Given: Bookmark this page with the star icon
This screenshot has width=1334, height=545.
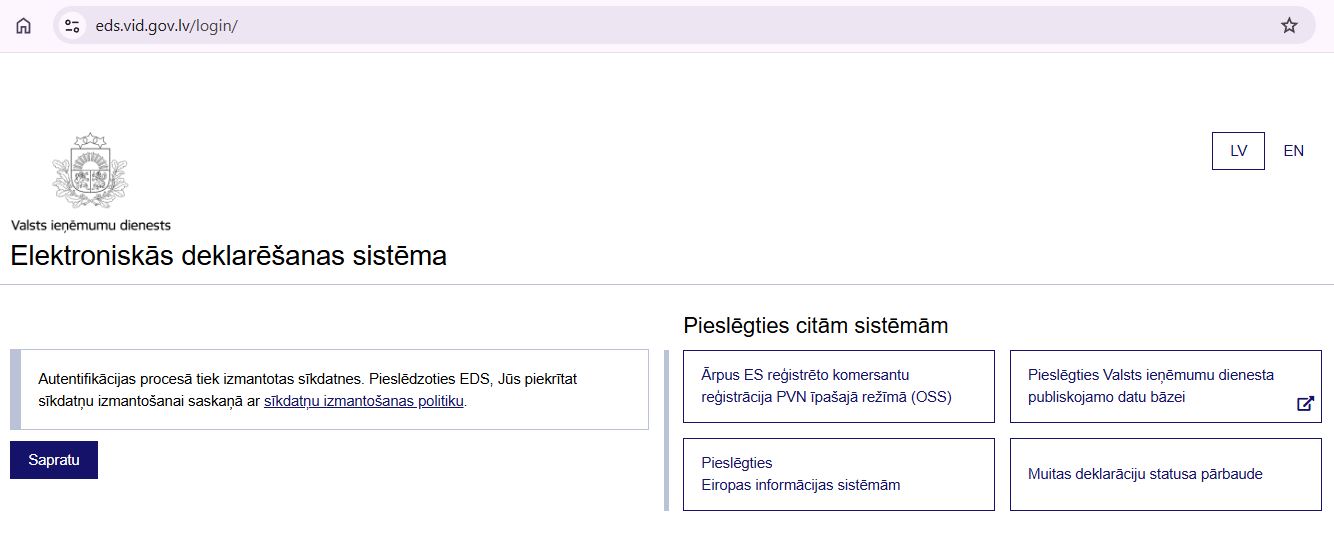Looking at the screenshot, I should (1289, 26).
